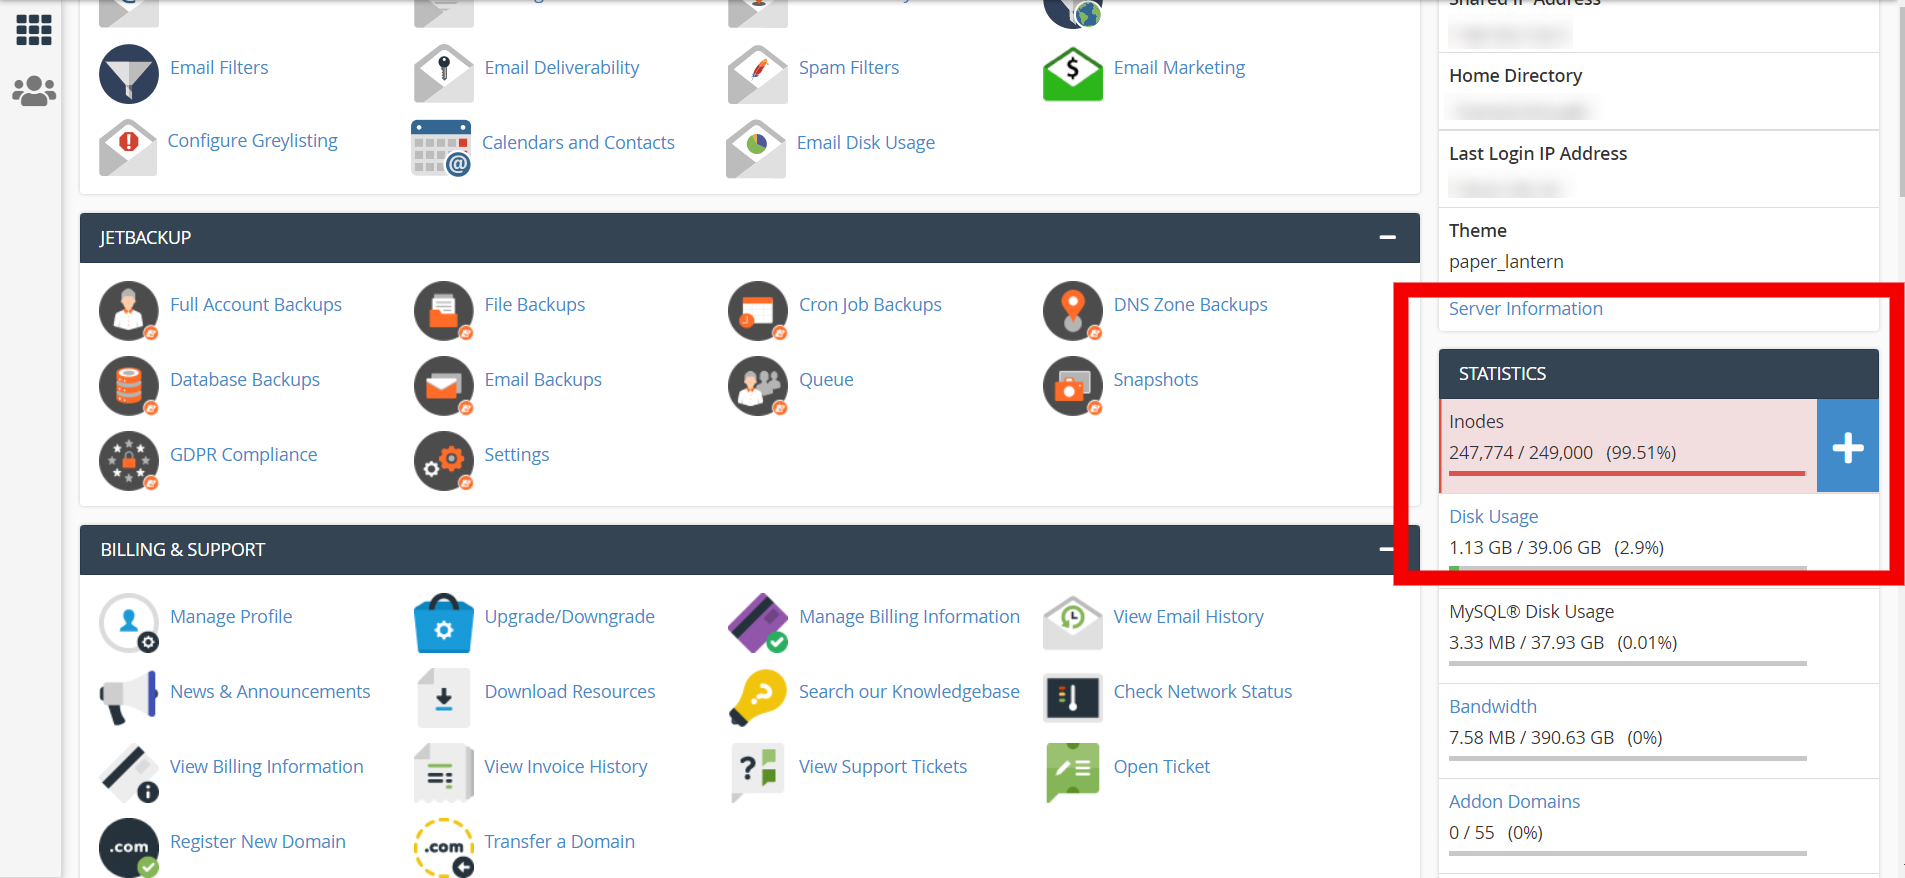Collapse the BILLING & SUPPORT section

coord(1386,549)
